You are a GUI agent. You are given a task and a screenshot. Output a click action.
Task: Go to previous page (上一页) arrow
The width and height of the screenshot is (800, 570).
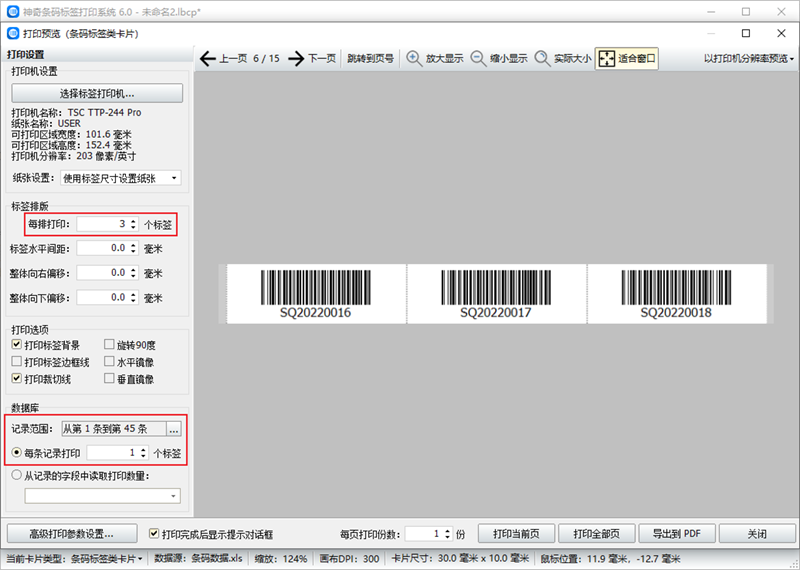tap(207, 59)
